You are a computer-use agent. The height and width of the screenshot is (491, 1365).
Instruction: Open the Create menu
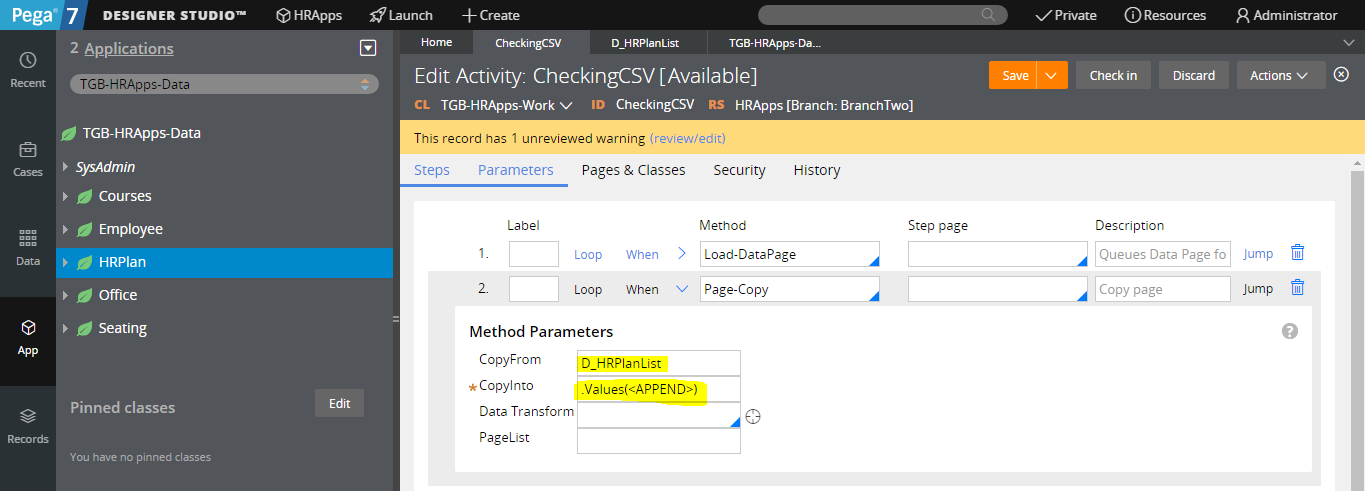click(x=490, y=15)
